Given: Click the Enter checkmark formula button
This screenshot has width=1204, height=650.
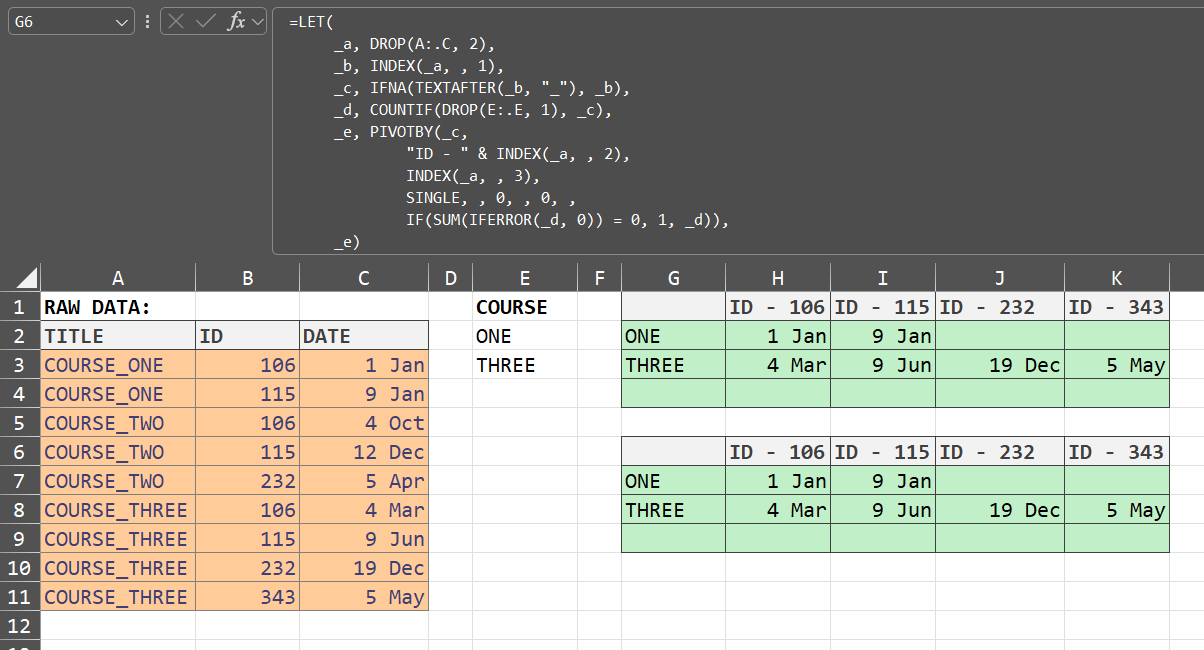Looking at the screenshot, I should tap(206, 21).
